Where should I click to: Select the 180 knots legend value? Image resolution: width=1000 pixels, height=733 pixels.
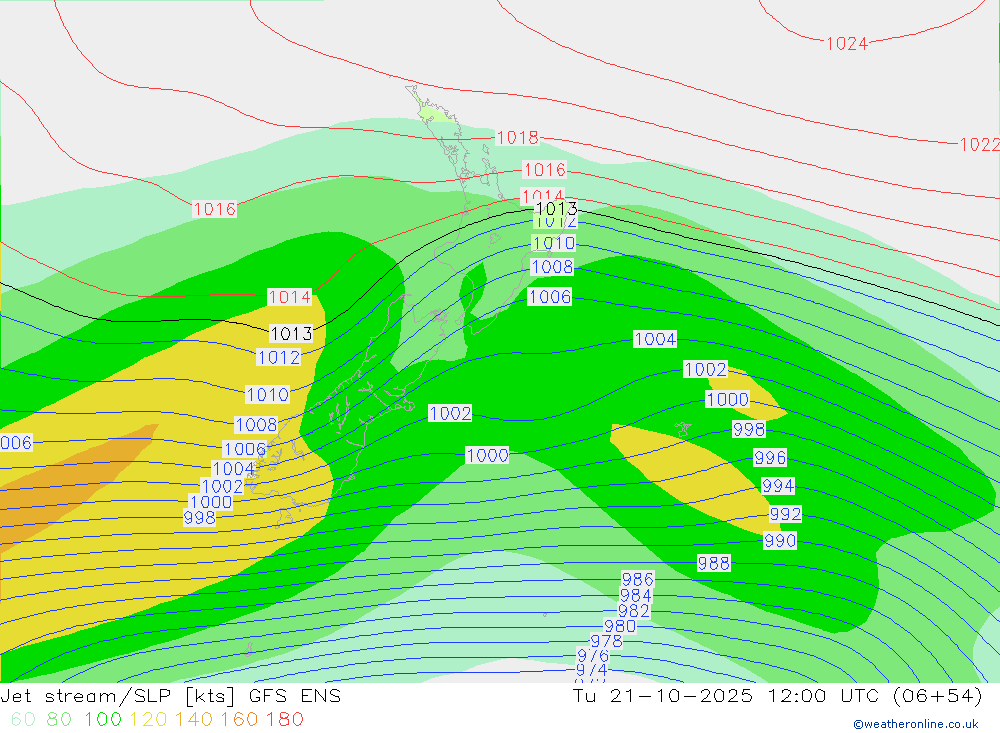(285, 719)
